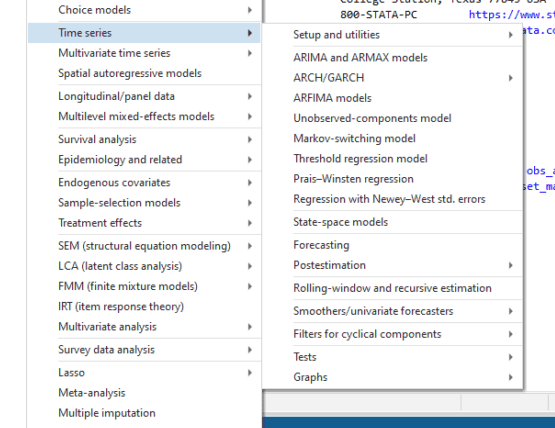The height and width of the screenshot is (428, 555).
Task: Choose ARFIMA models
Action: [393, 98]
